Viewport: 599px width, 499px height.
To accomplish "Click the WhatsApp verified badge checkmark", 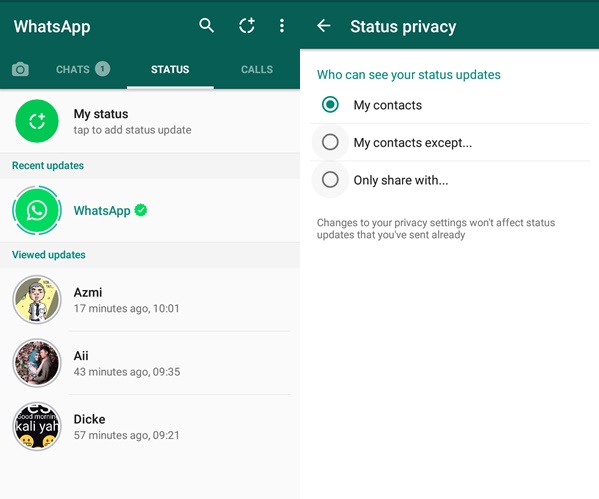I will pos(141,210).
